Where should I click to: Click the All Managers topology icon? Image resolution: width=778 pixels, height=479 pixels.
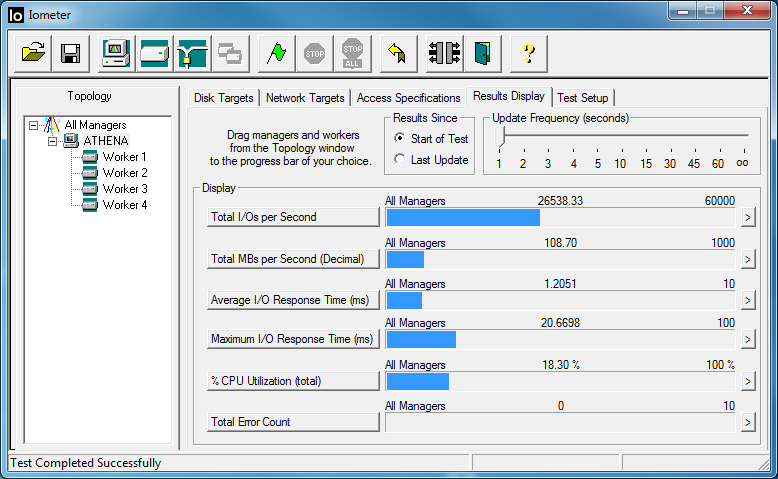52,125
